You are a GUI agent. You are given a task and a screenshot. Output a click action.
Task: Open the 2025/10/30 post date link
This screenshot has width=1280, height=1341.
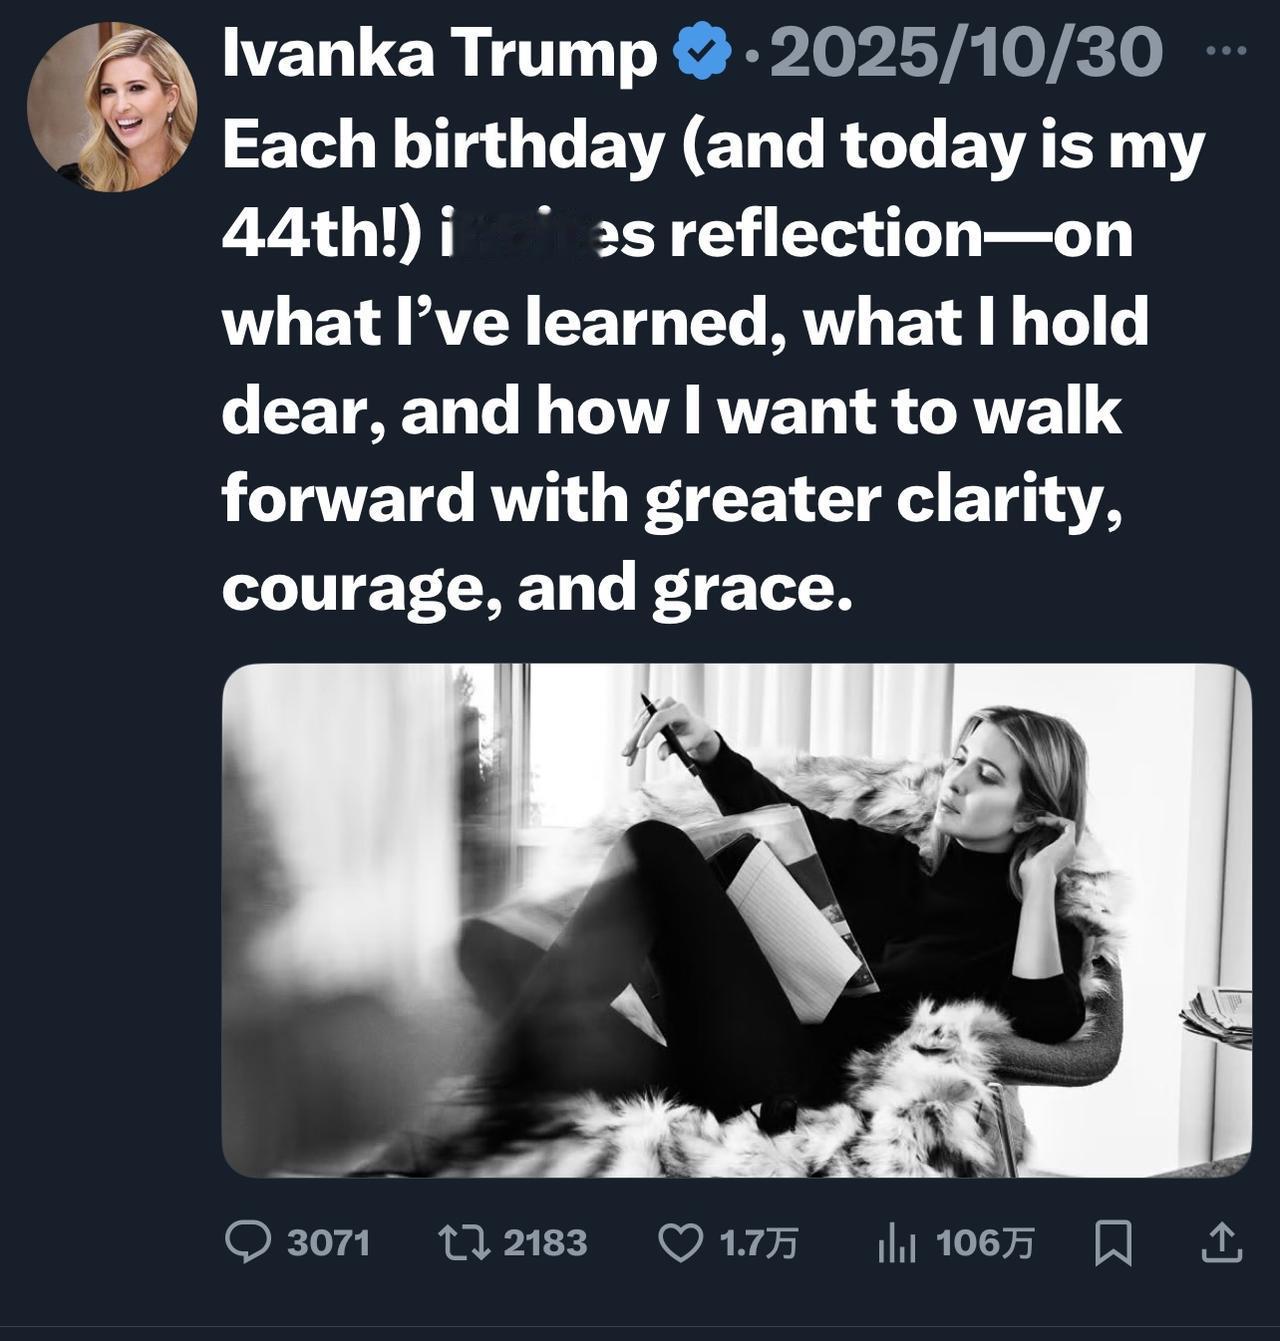pos(965,53)
